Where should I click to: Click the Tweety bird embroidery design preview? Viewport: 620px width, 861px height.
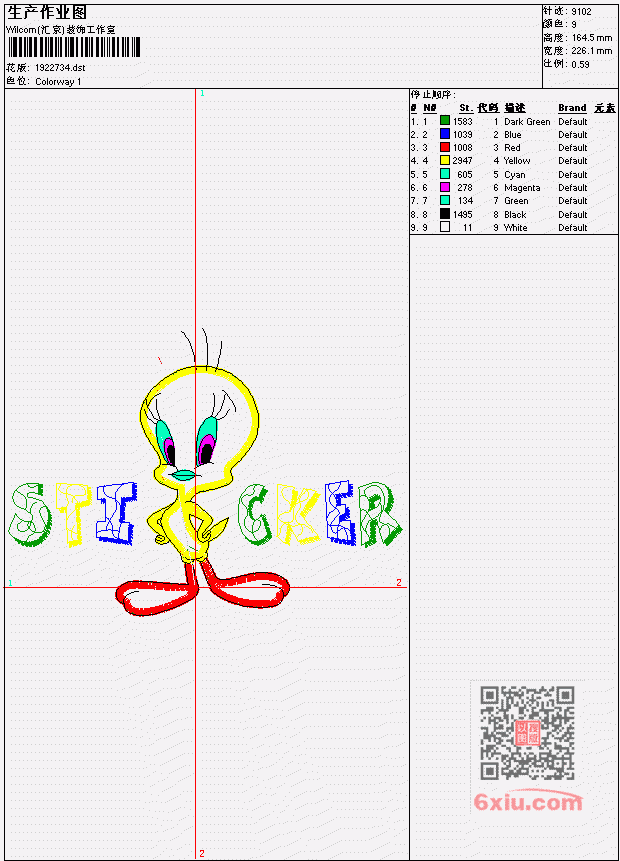point(204,472)
